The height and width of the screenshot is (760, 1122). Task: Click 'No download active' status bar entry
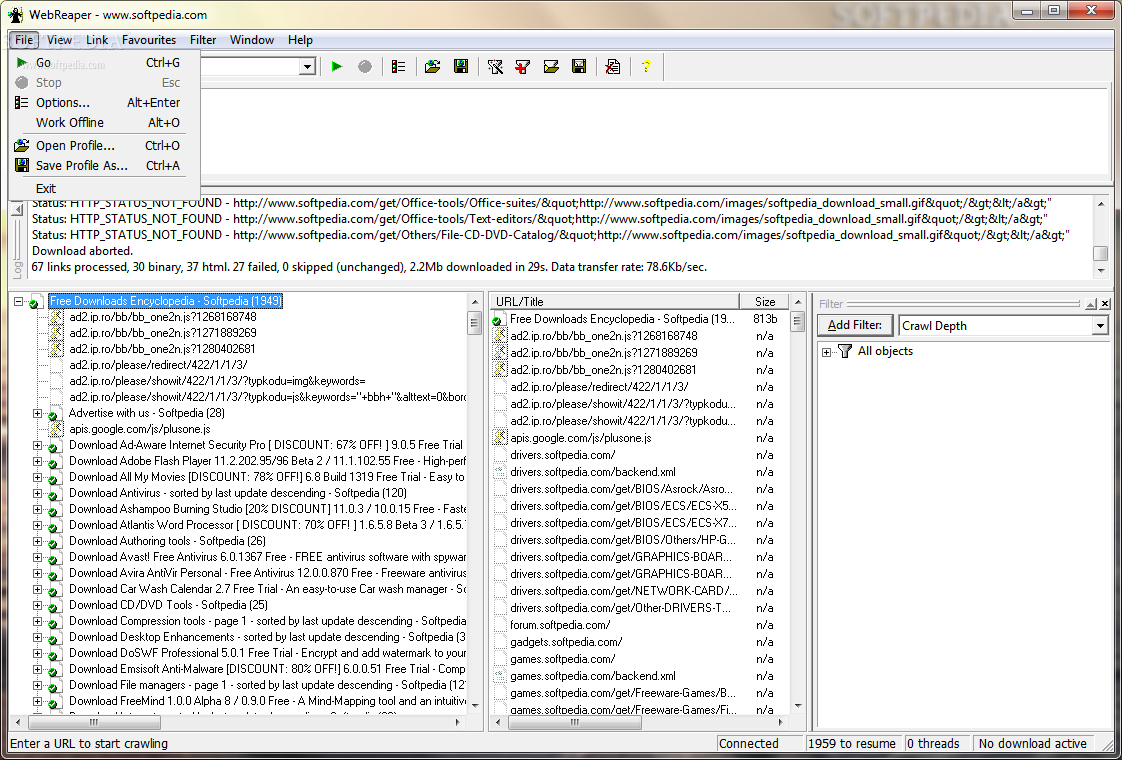tap(1033, 744)
